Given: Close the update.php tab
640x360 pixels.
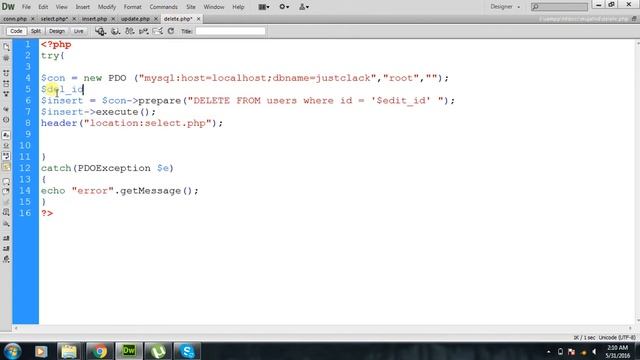Looking at the screenshot, I should (x=156, y=19).
